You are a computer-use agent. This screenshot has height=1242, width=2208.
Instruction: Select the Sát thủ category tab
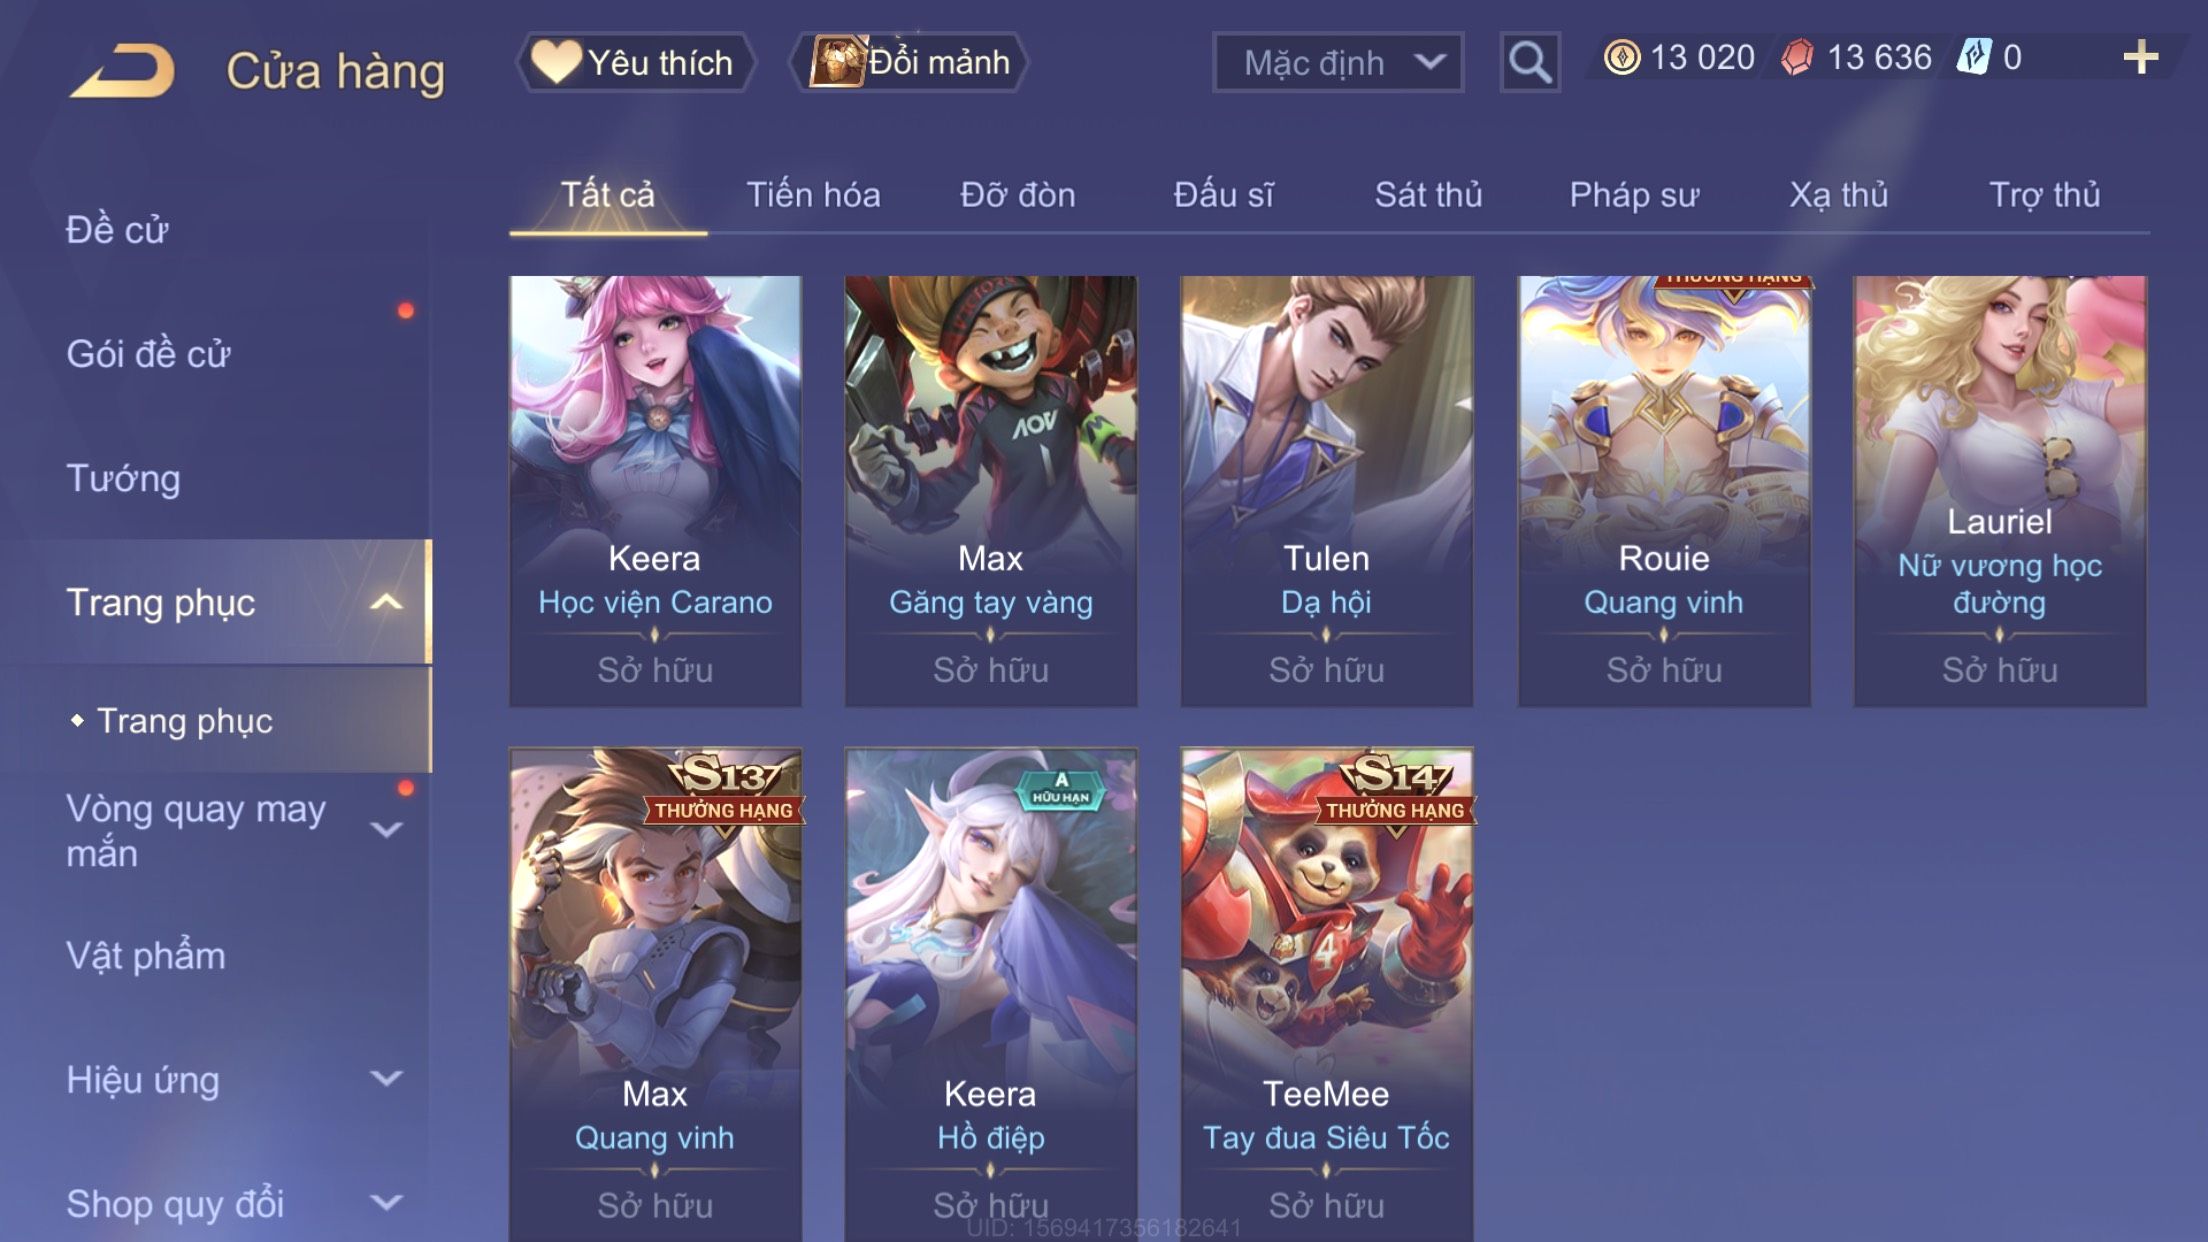(1428, 195)
